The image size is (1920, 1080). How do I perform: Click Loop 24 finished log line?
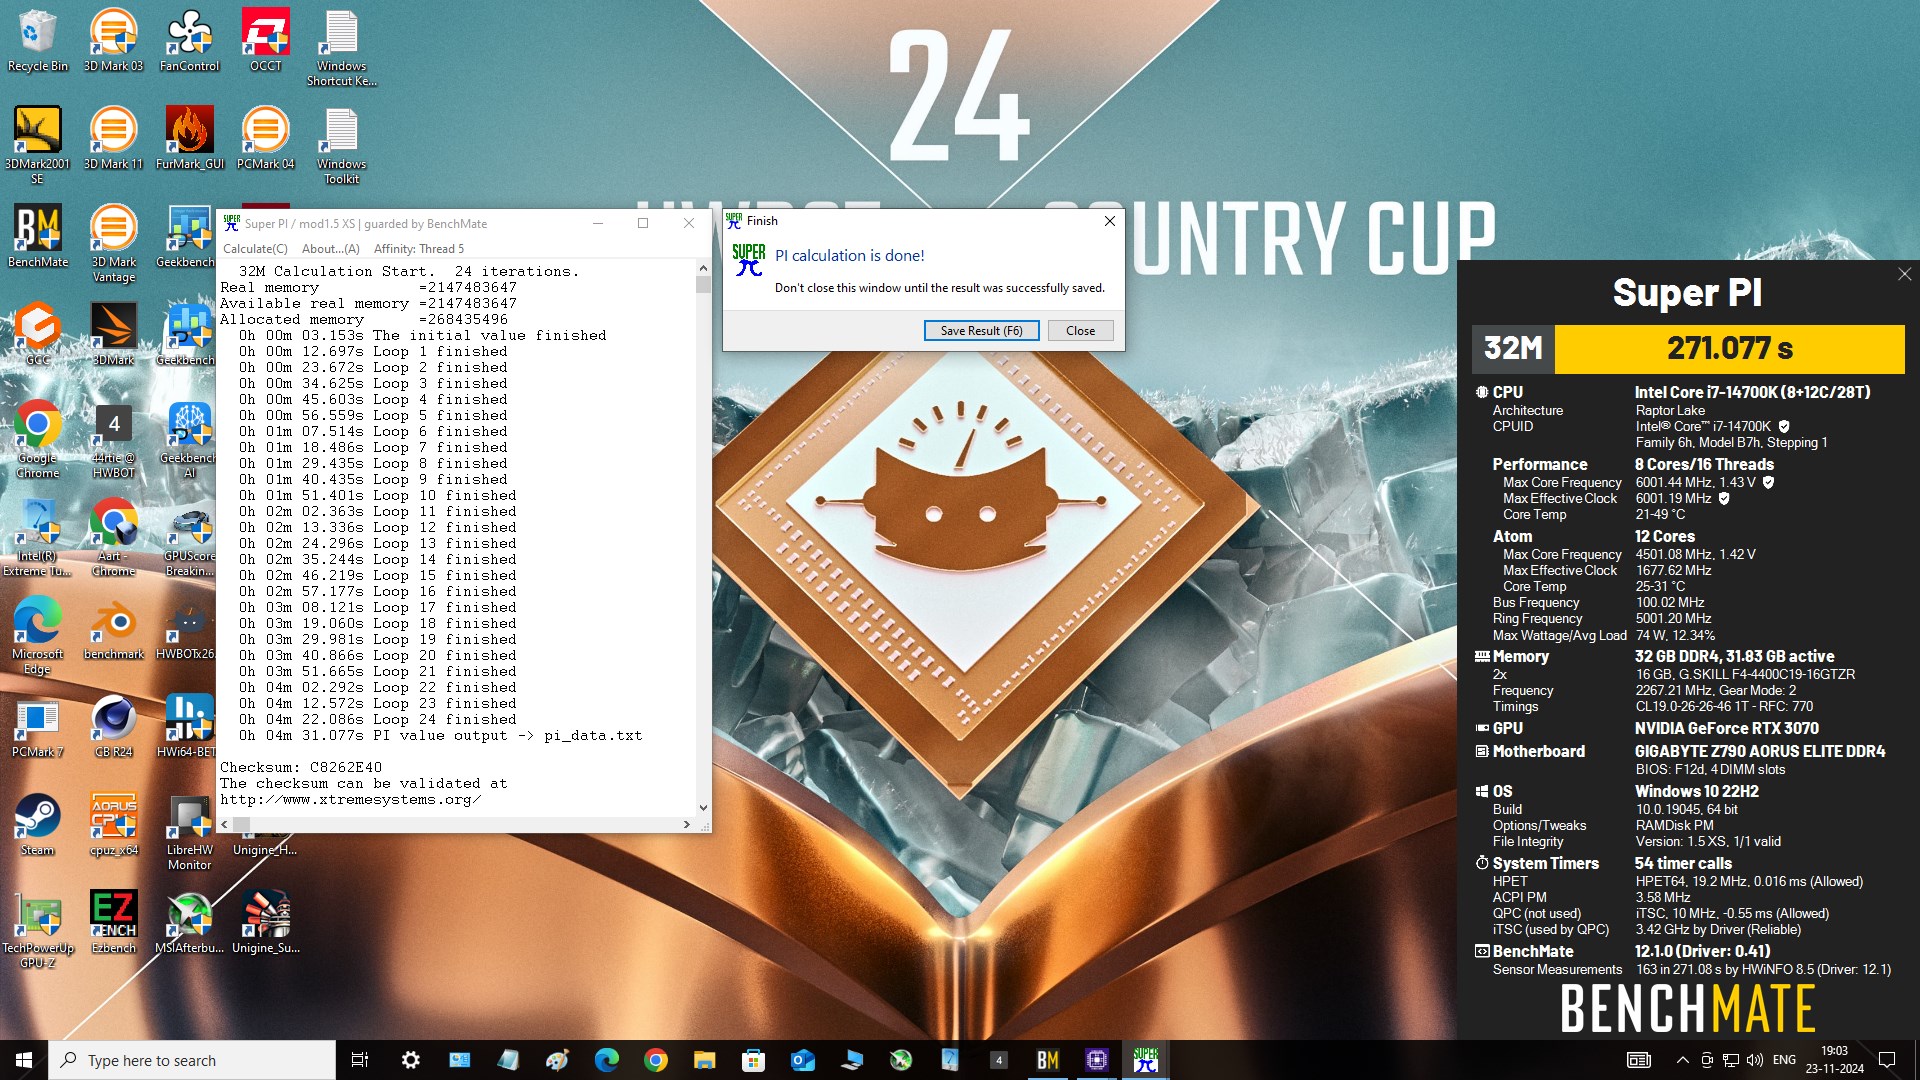coord(377,720)
